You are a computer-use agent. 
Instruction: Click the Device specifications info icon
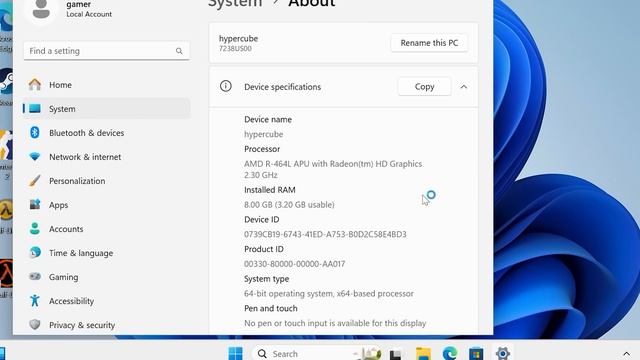(x=226, y=86)
